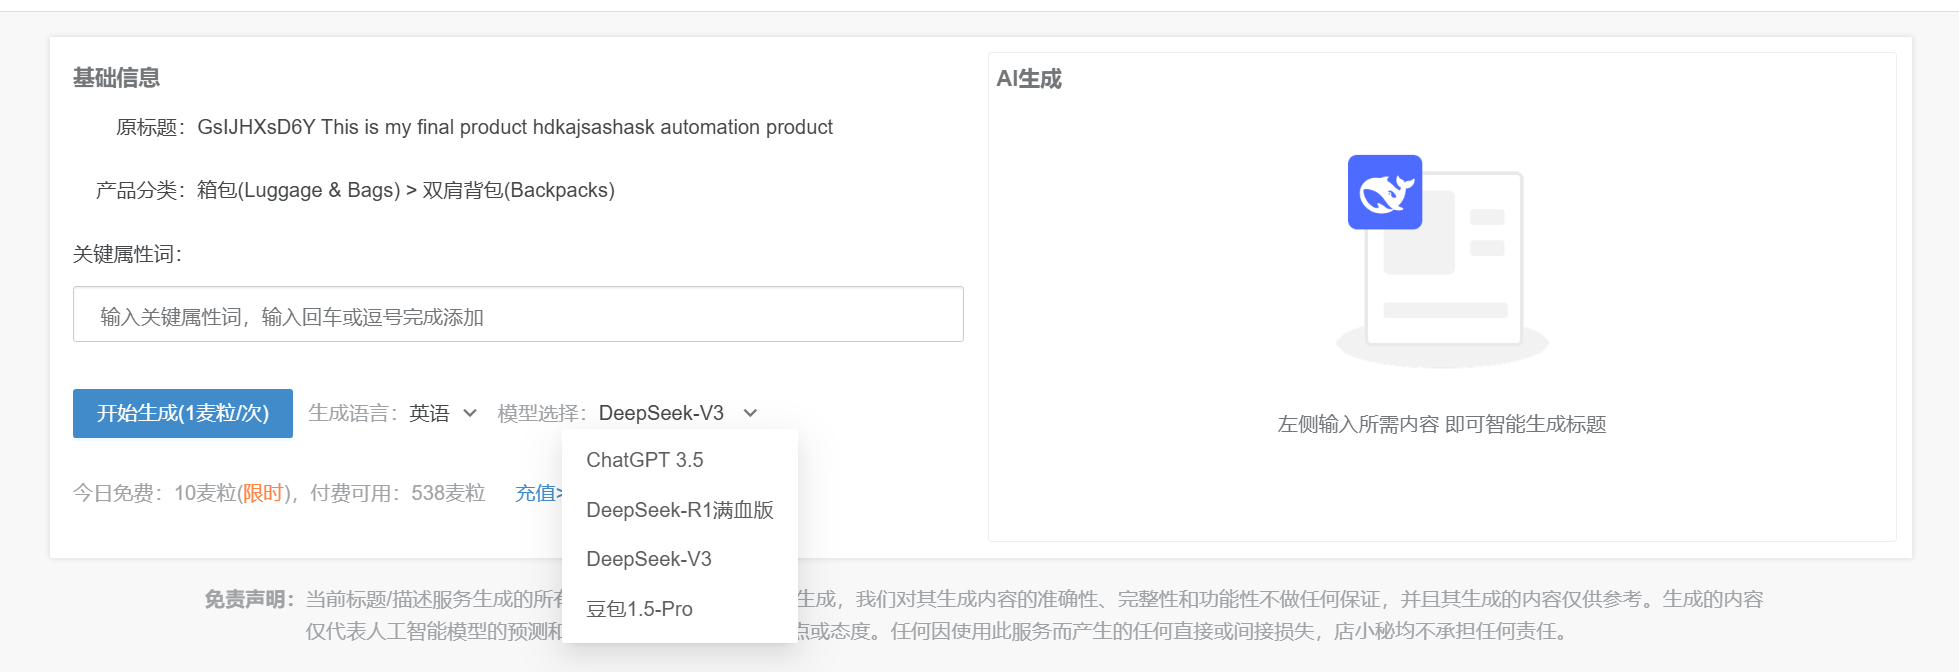Pick 豆包1.5-Pro as the generation model
This screenshot has width=1959, height=672.
pos(638,608)
